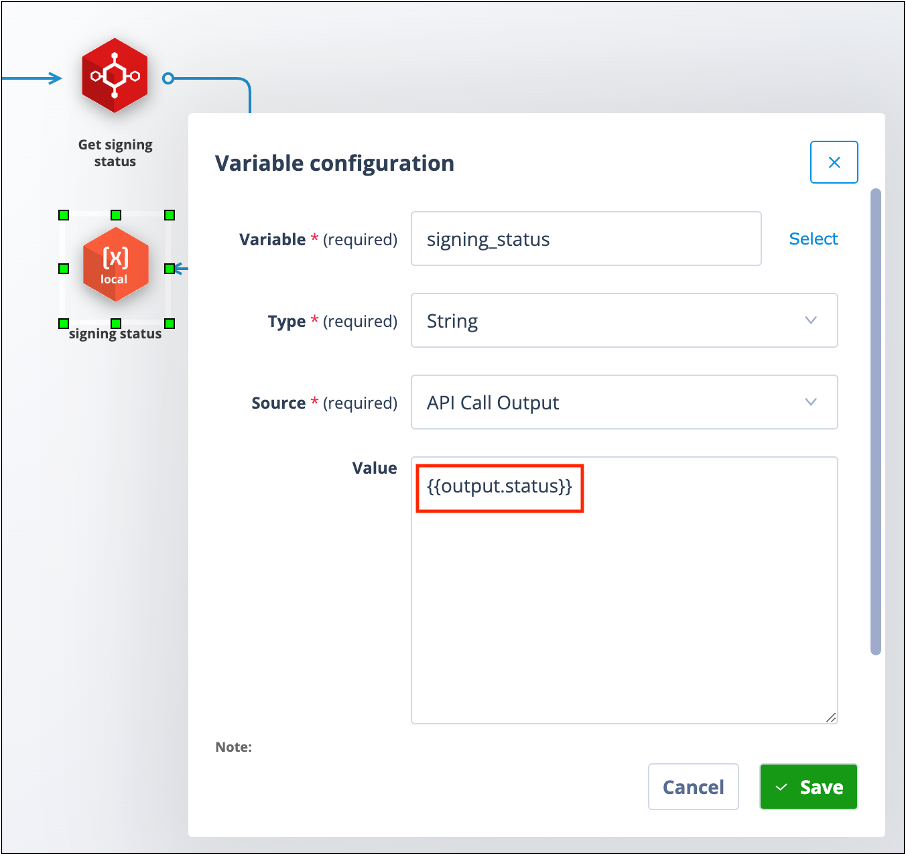
Task: Click the Variable name input field
Action: [586, 239]
